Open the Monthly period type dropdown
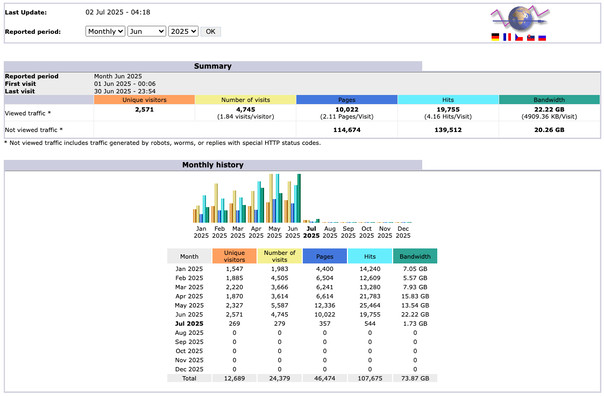This screenshot has height=396, width=604. (105, 32)
